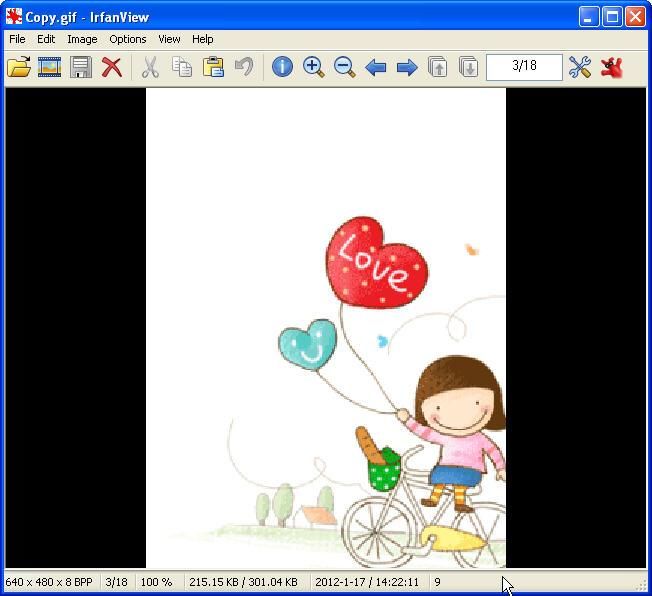Go to previous image with left arrow
This screenshot has width=652, height=596.
tap(376, 67)
